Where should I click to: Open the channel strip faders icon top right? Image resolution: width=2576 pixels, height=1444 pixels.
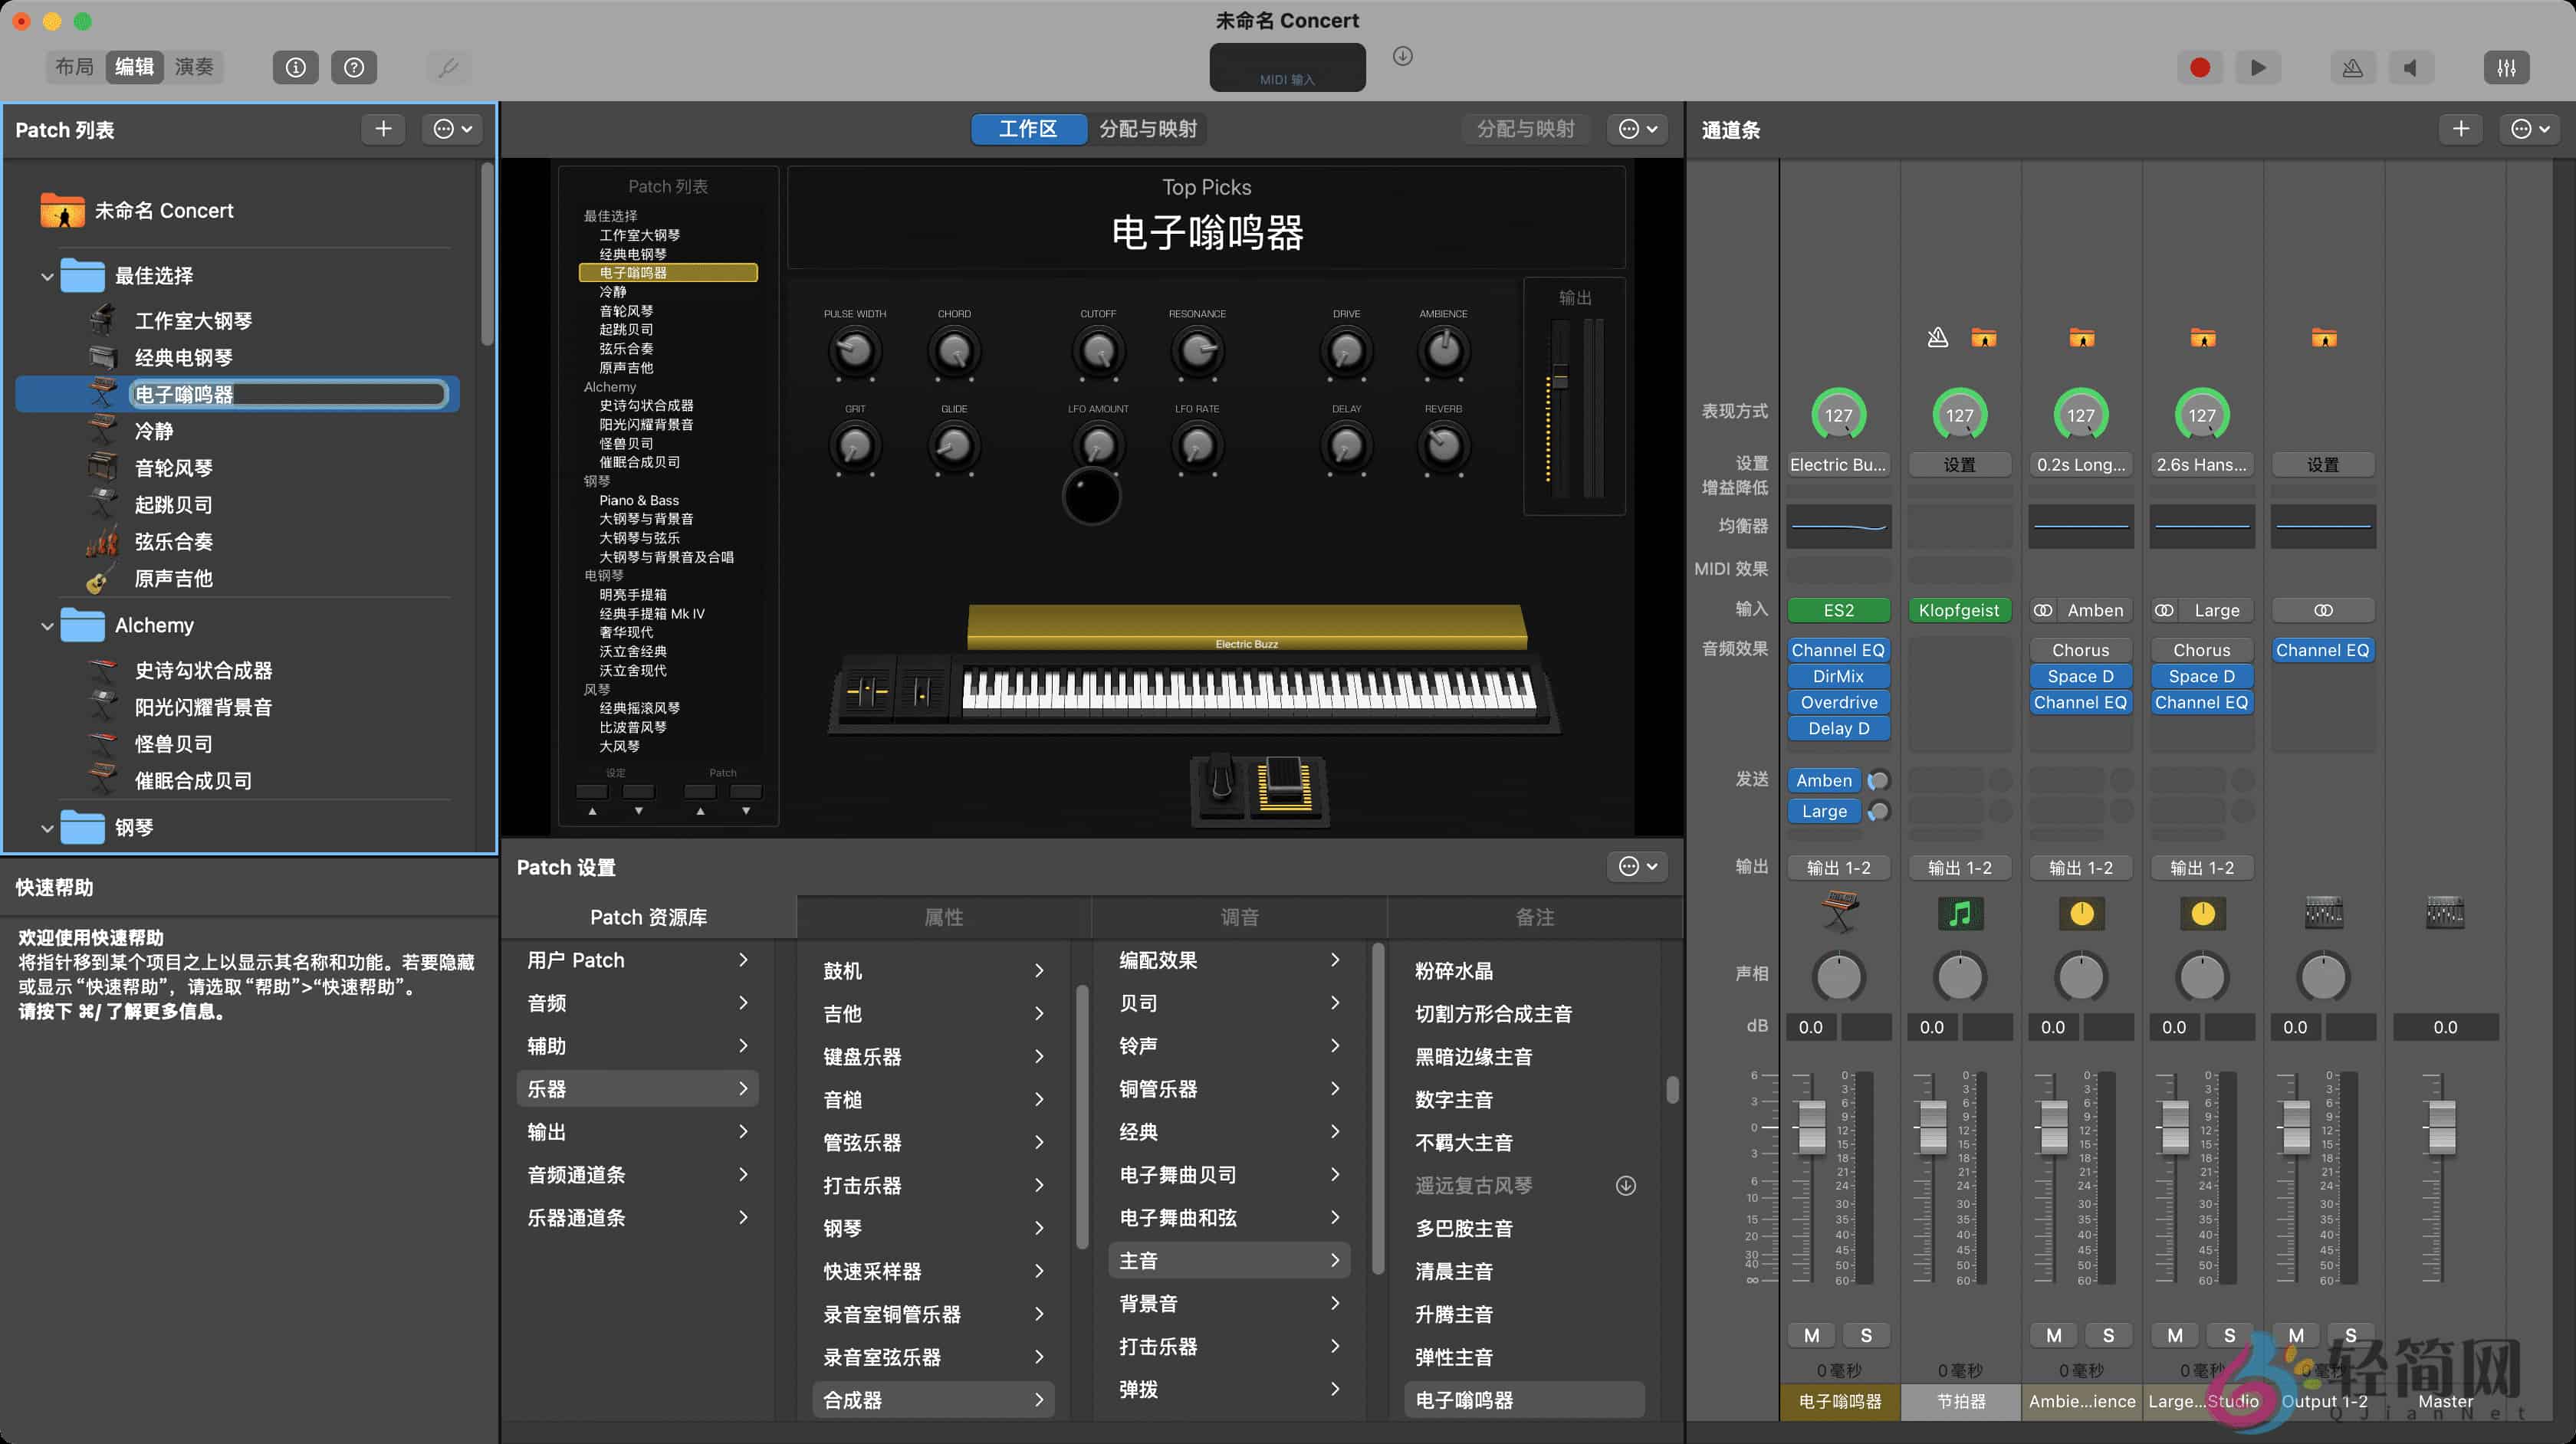[2507, 67]
